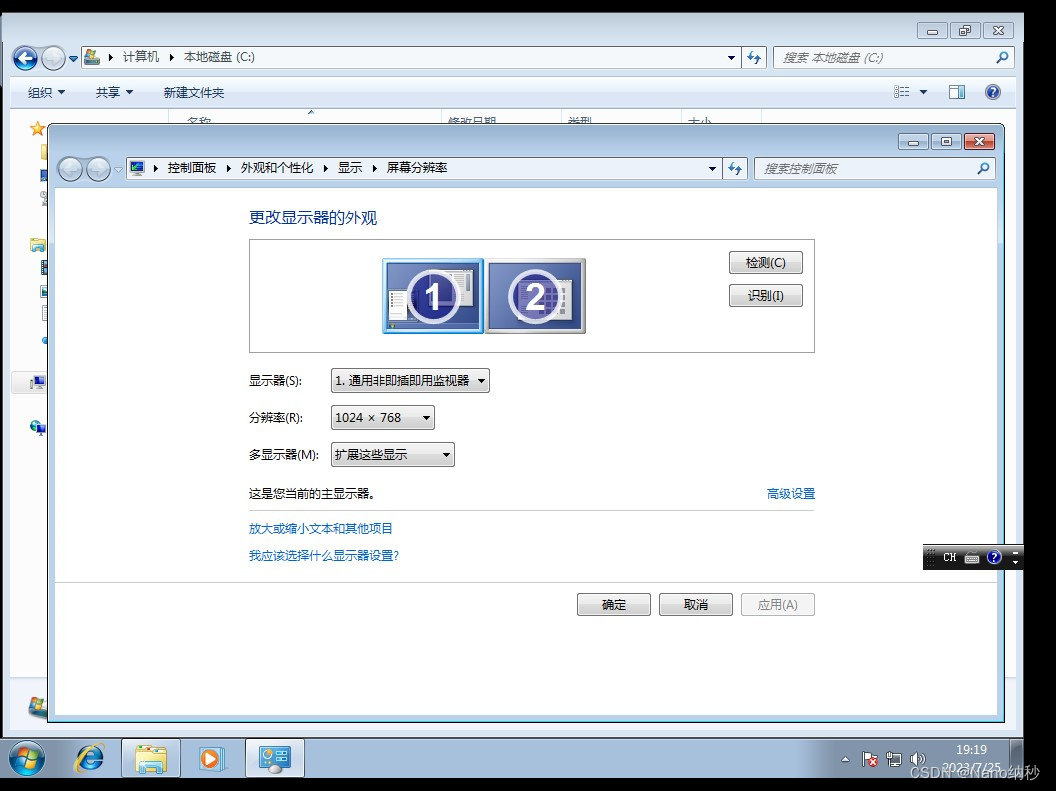Open the 显示器(S) display dropdown
The image size is (1056, 791).
[x=410, y=380]
